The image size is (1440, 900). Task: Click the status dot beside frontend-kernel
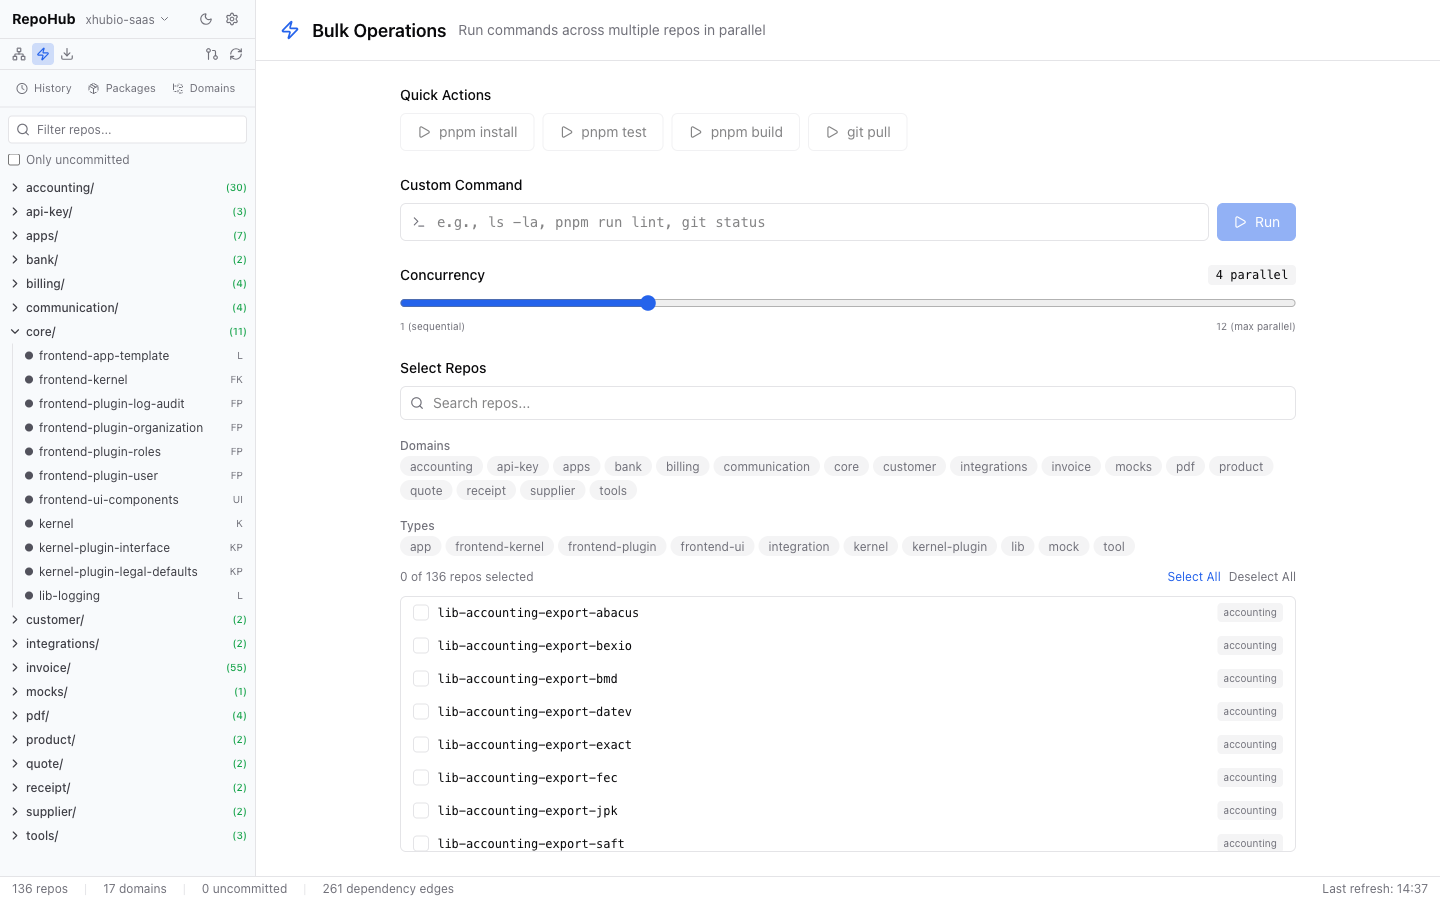pyautogui.click(x=29, y=380)
